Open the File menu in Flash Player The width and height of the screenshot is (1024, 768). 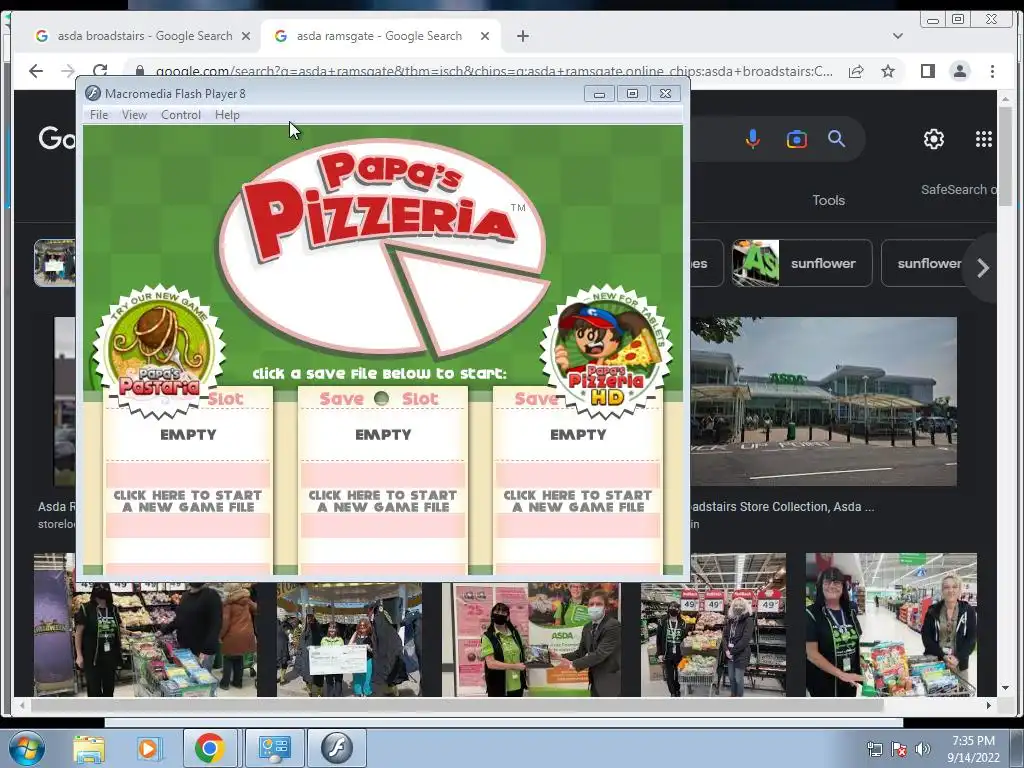(99, 115)
